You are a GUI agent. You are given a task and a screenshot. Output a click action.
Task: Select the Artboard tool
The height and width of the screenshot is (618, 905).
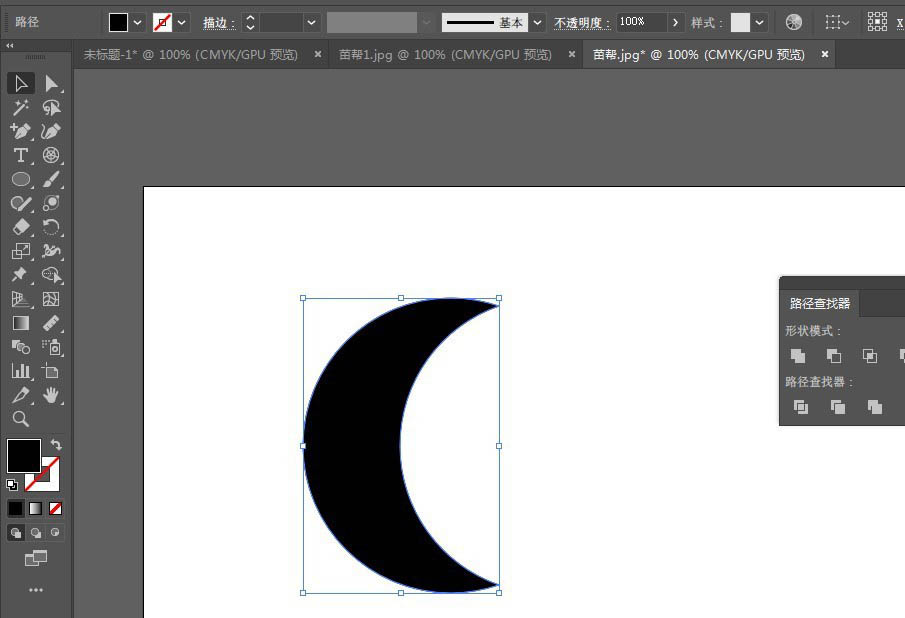point(51,370)
